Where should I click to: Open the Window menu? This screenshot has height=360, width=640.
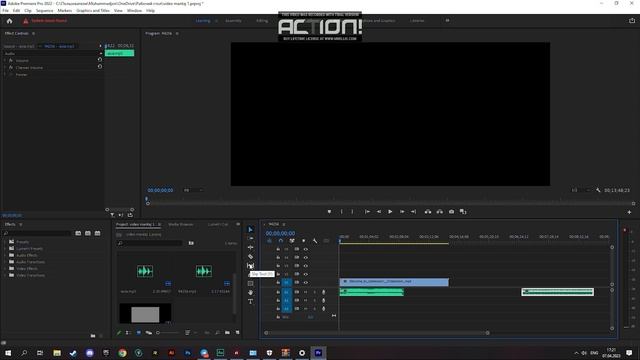click(134, 11)
